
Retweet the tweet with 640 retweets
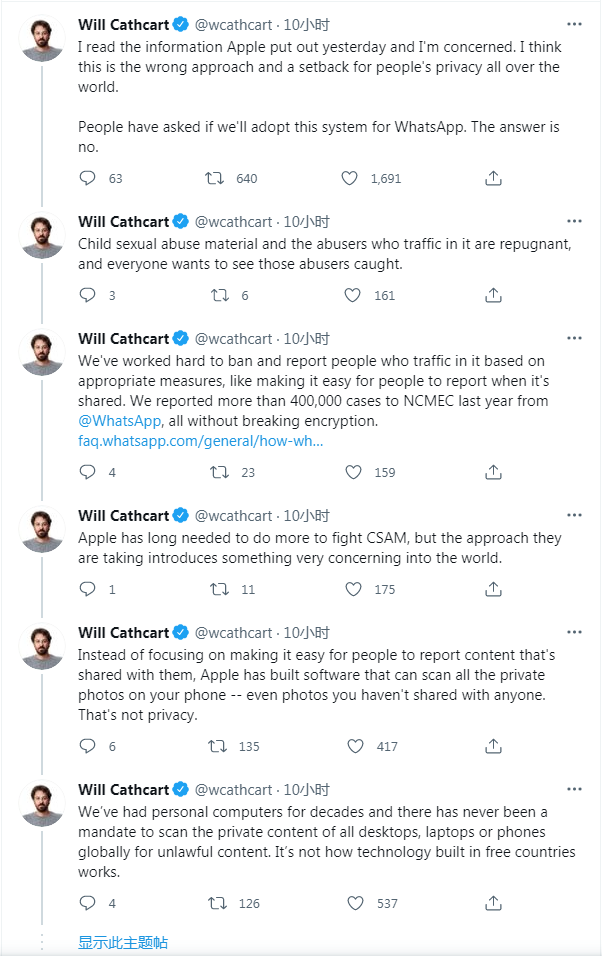214,178
